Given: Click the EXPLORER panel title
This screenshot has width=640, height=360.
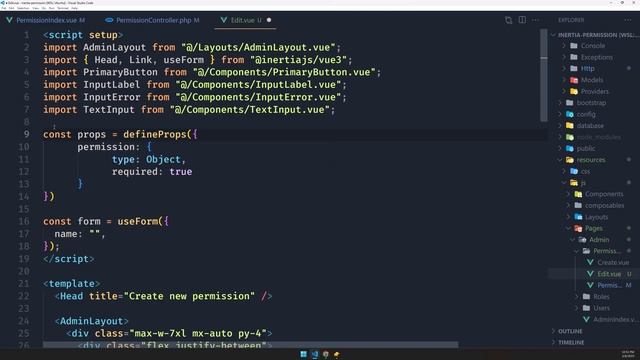Looking at the screenshot, I should (571, 20).
